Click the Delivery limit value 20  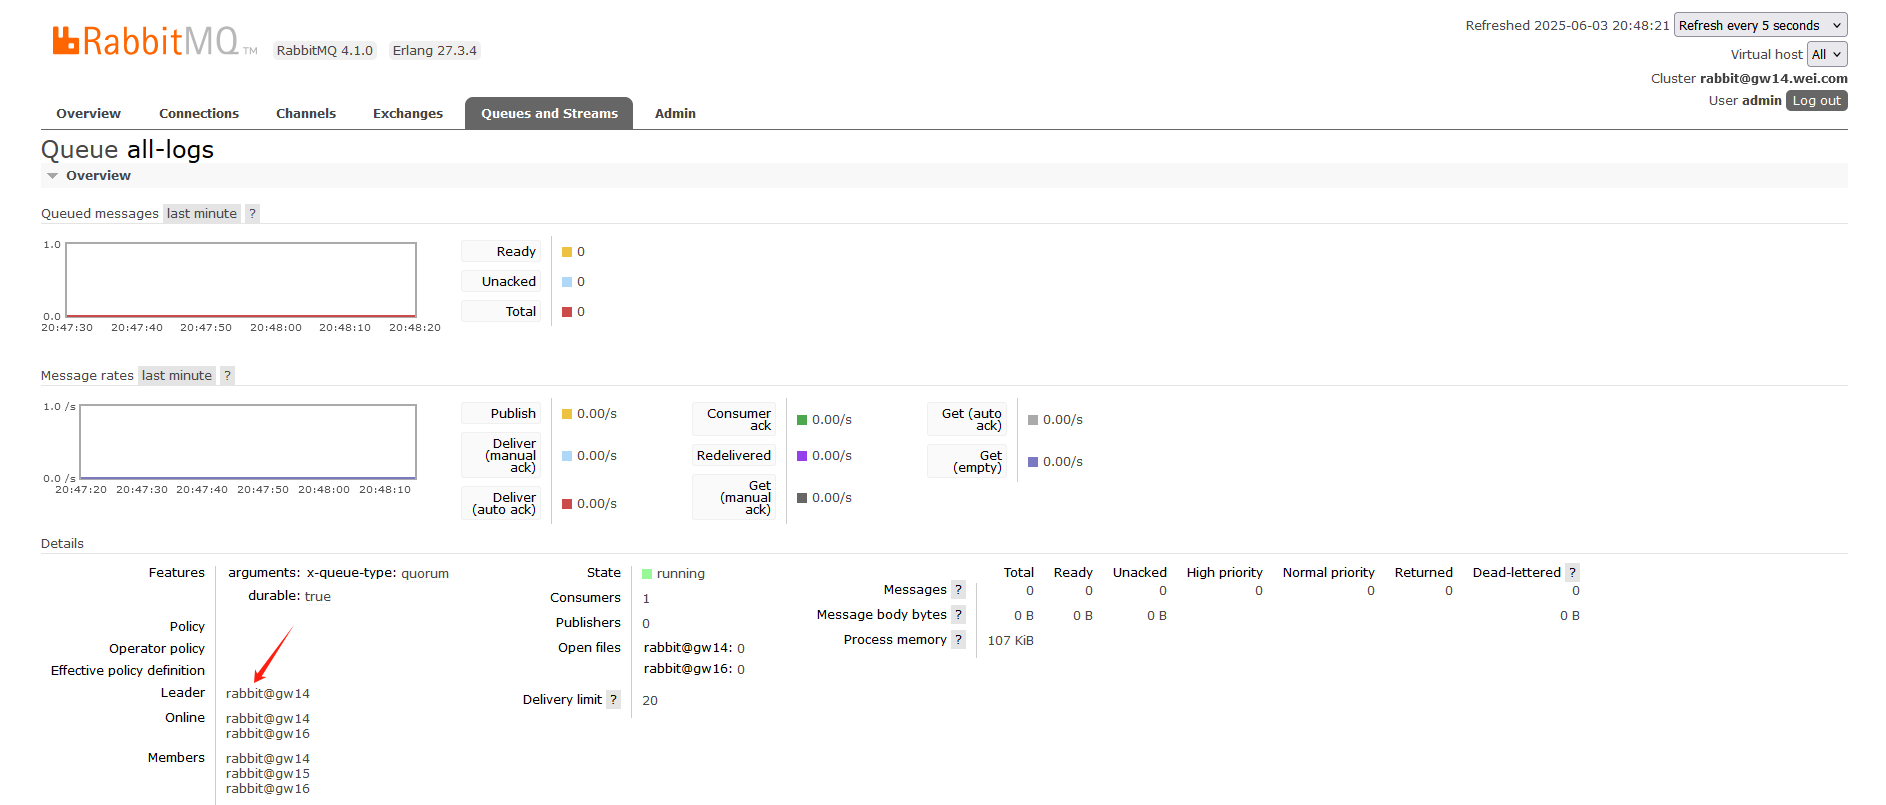coord(650,700)
